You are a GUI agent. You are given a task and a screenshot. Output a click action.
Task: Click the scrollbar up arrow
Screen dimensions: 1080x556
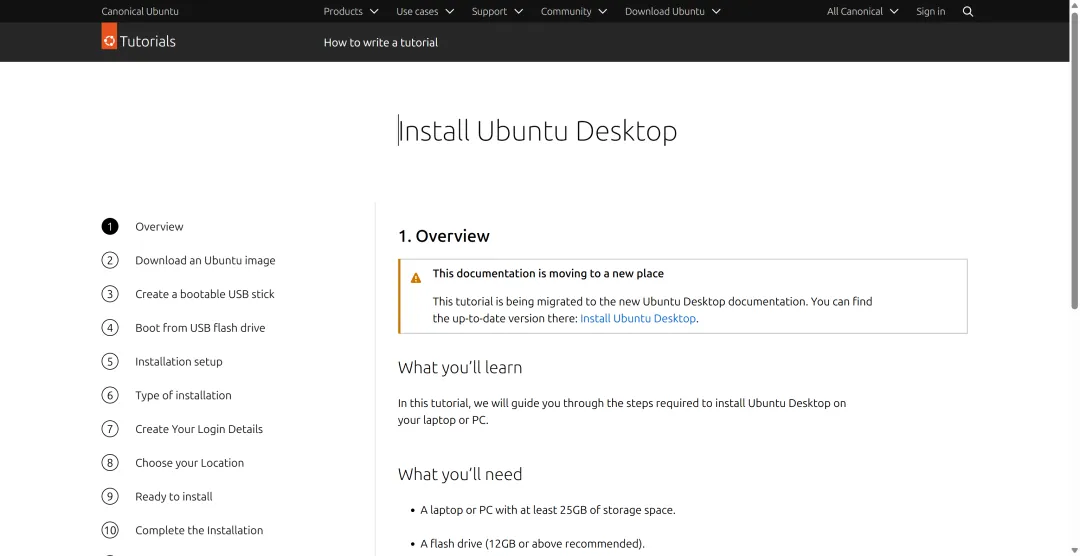coord(1074,5)
